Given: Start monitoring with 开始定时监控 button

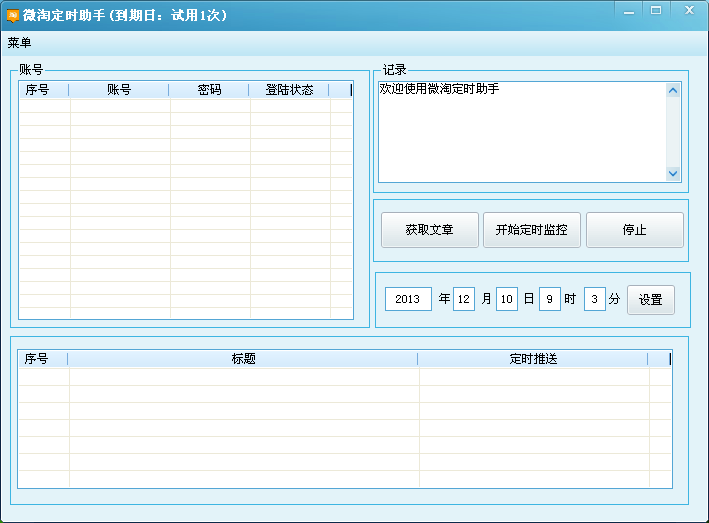Looking at the screenshot, I should tap(532, 230).
